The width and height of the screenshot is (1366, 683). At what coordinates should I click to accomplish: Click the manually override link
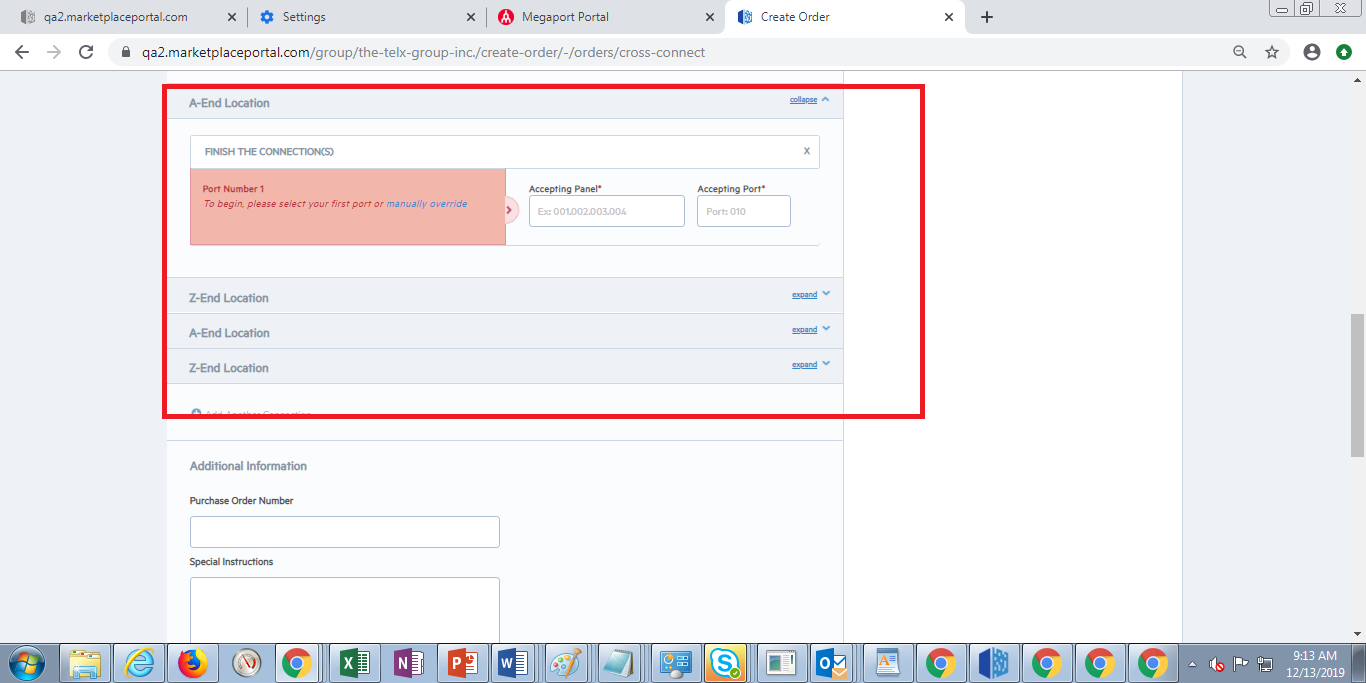[427, 204]
